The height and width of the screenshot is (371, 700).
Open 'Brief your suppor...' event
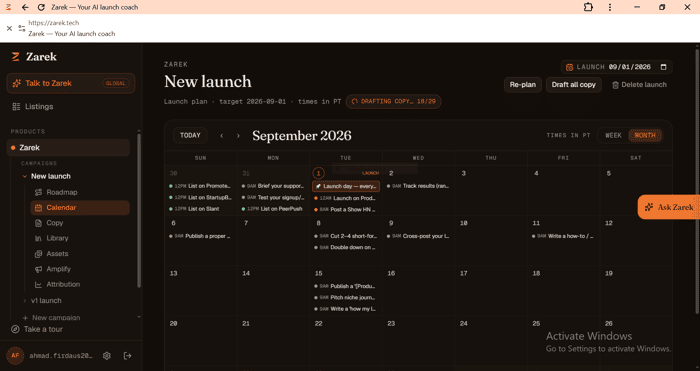pos(273,186)
